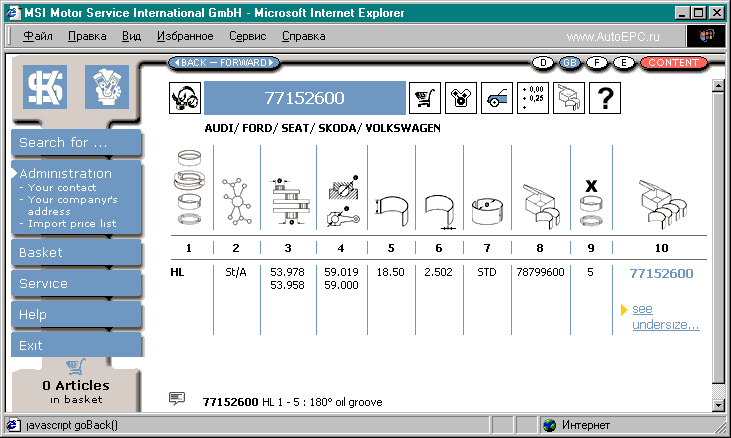Click the 18.50 width value
This screenshot has height=438, width=731.
(391, 272)
